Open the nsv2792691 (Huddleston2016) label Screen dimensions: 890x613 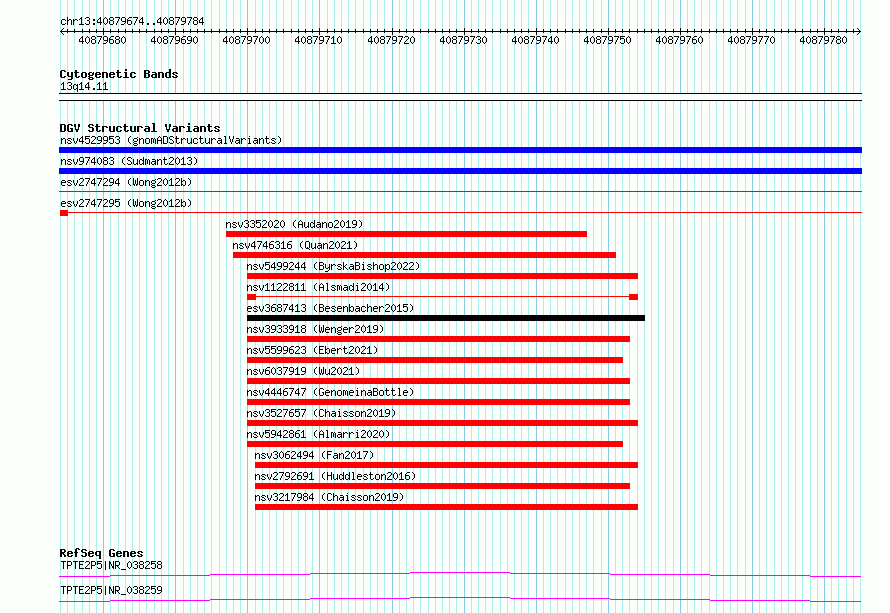click(335, 476)
